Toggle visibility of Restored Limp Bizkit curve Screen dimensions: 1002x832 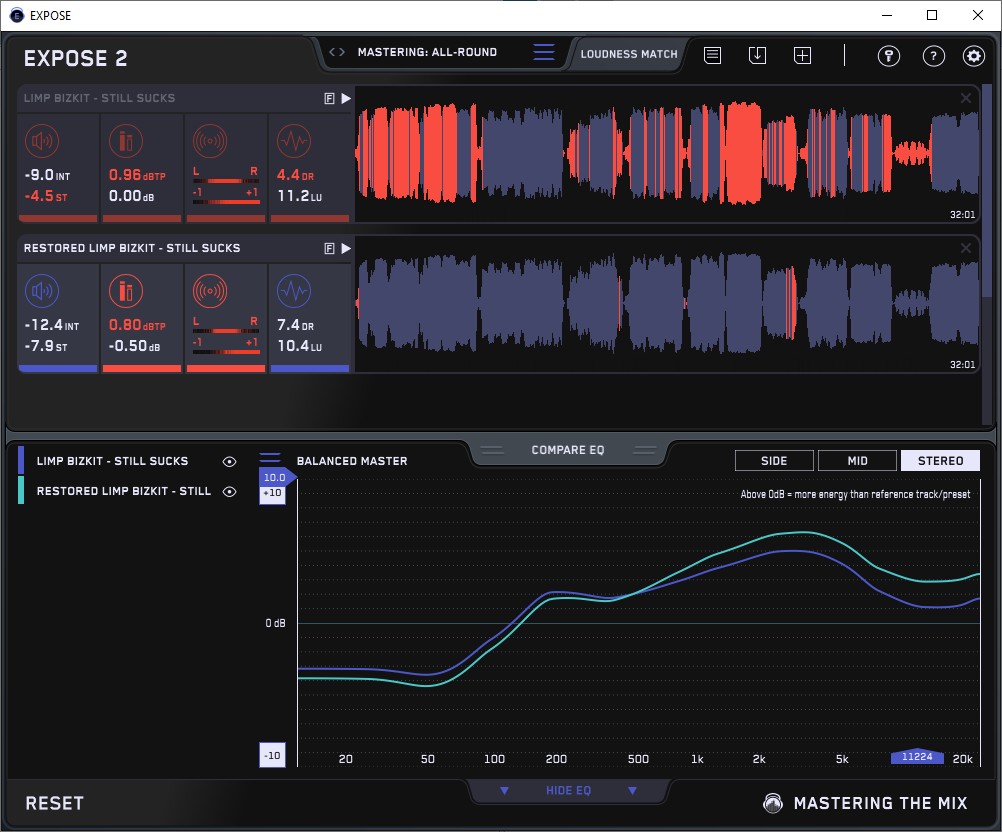click(230, 491)
